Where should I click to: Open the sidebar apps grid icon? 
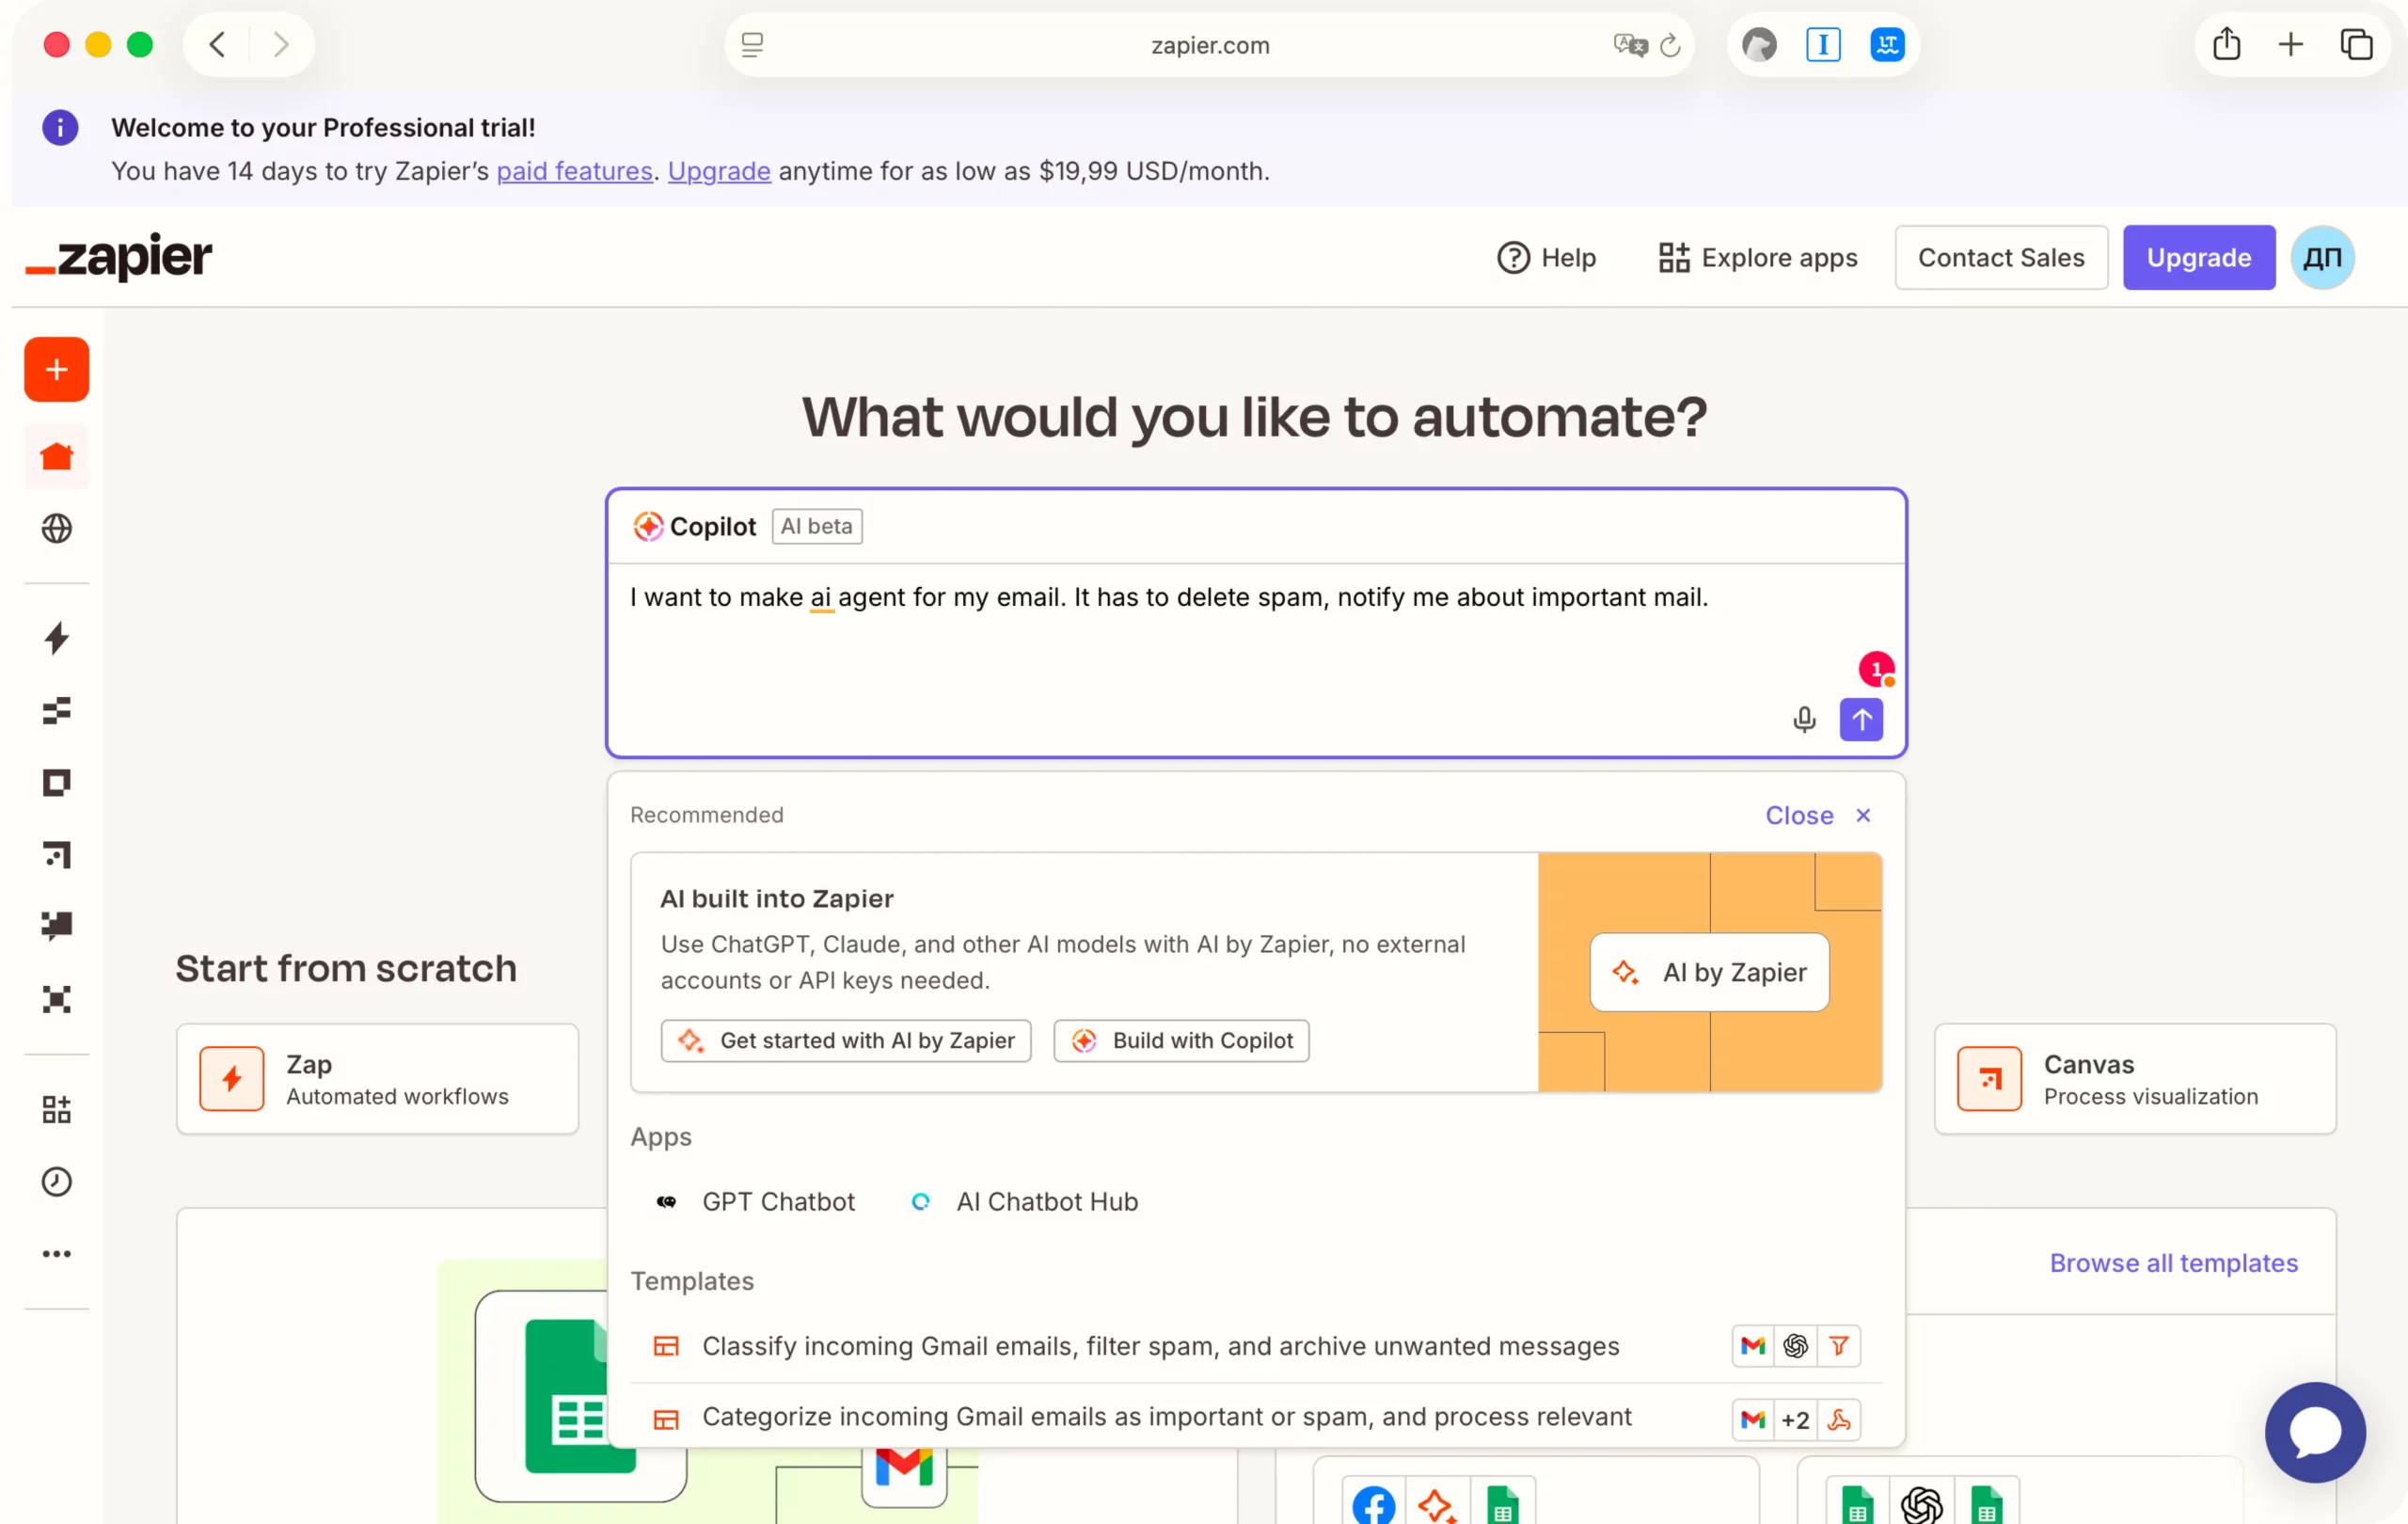pyautogui.click(x=56, y=1109)
